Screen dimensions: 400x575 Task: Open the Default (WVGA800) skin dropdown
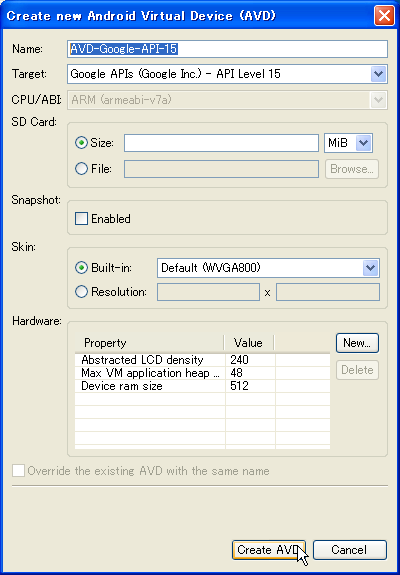click(x=268, y=268)
